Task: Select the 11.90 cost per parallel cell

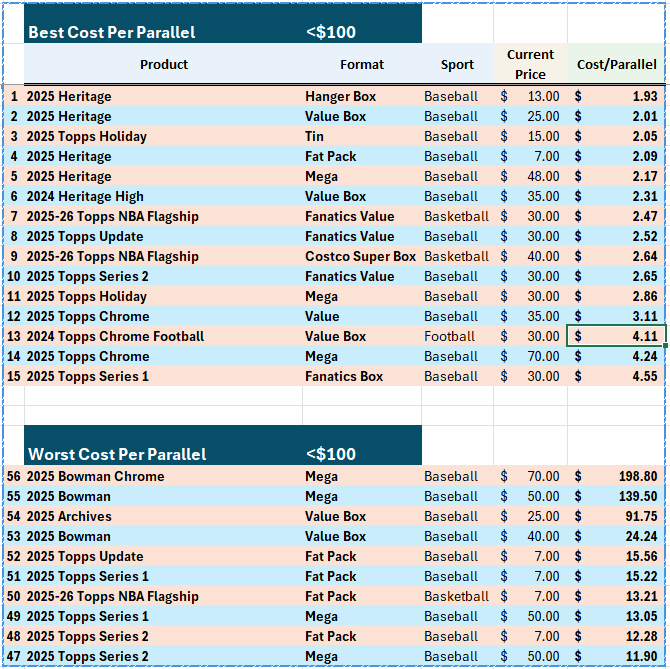Action: [x=616, y=657]
